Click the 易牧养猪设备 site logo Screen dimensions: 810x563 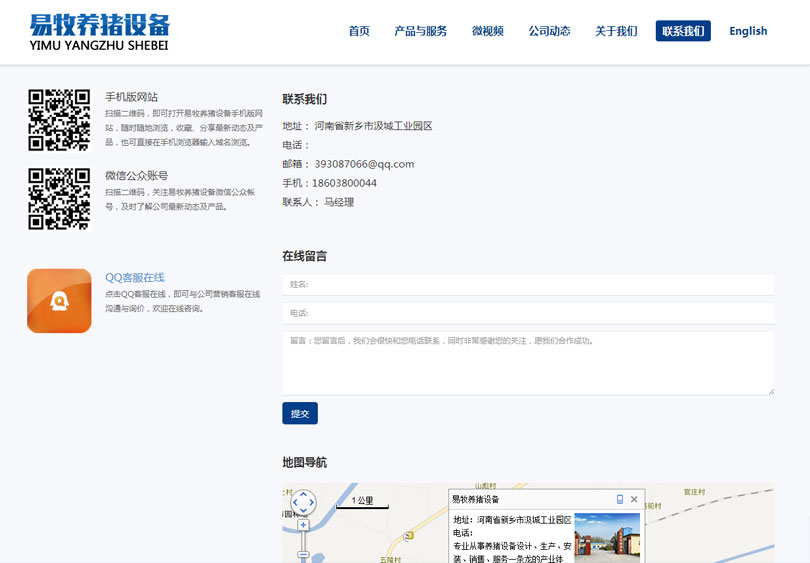coord(100,31)
